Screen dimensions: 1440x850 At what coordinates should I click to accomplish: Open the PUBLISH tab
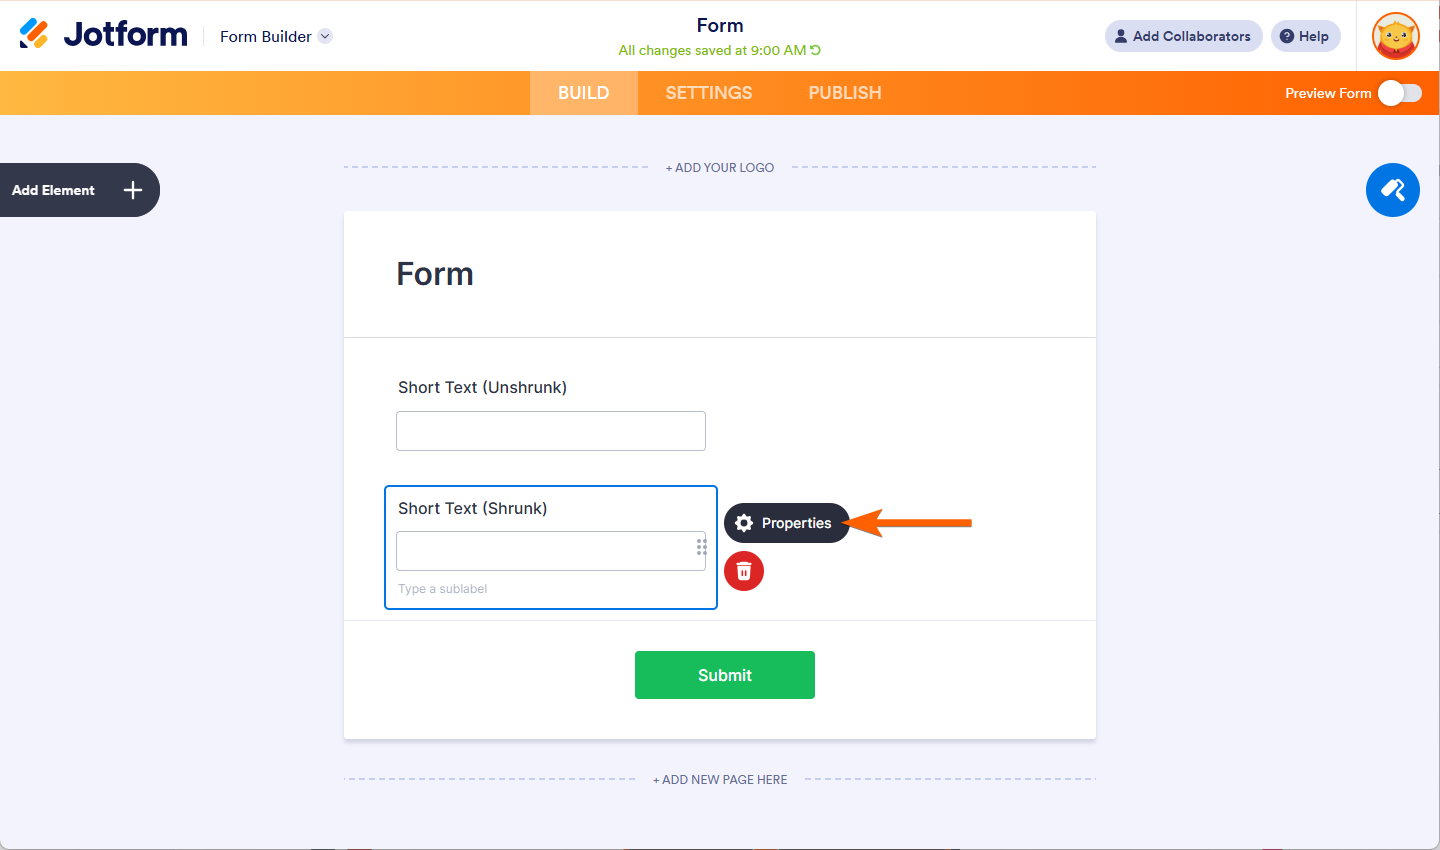(x=845, y=93)
